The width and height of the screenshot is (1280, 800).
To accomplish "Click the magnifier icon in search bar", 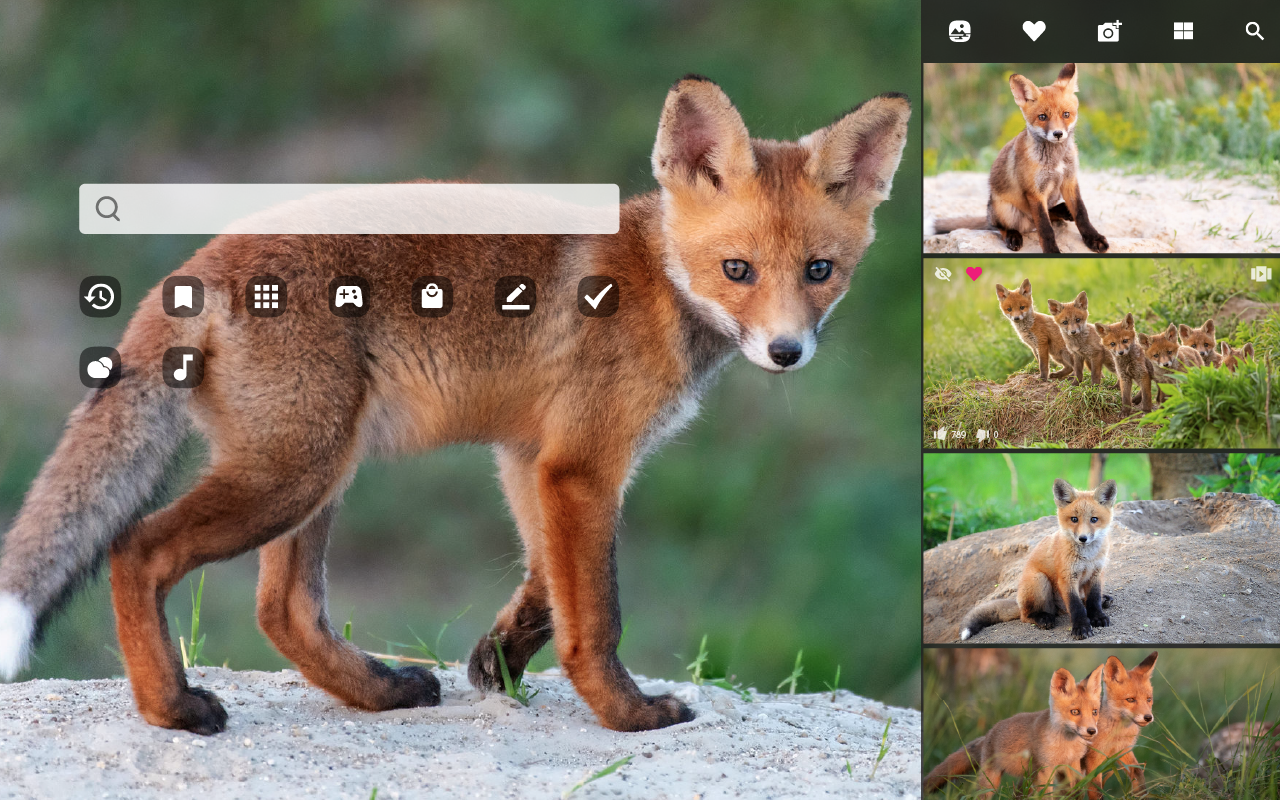I will point(108,209).
